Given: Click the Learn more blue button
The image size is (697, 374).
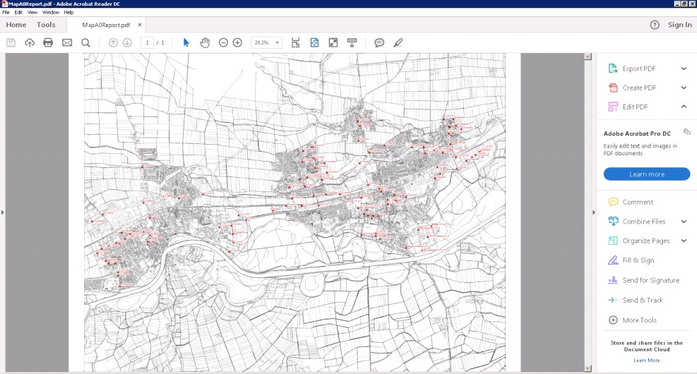Looking at the screenshot, I should point(647,174).
